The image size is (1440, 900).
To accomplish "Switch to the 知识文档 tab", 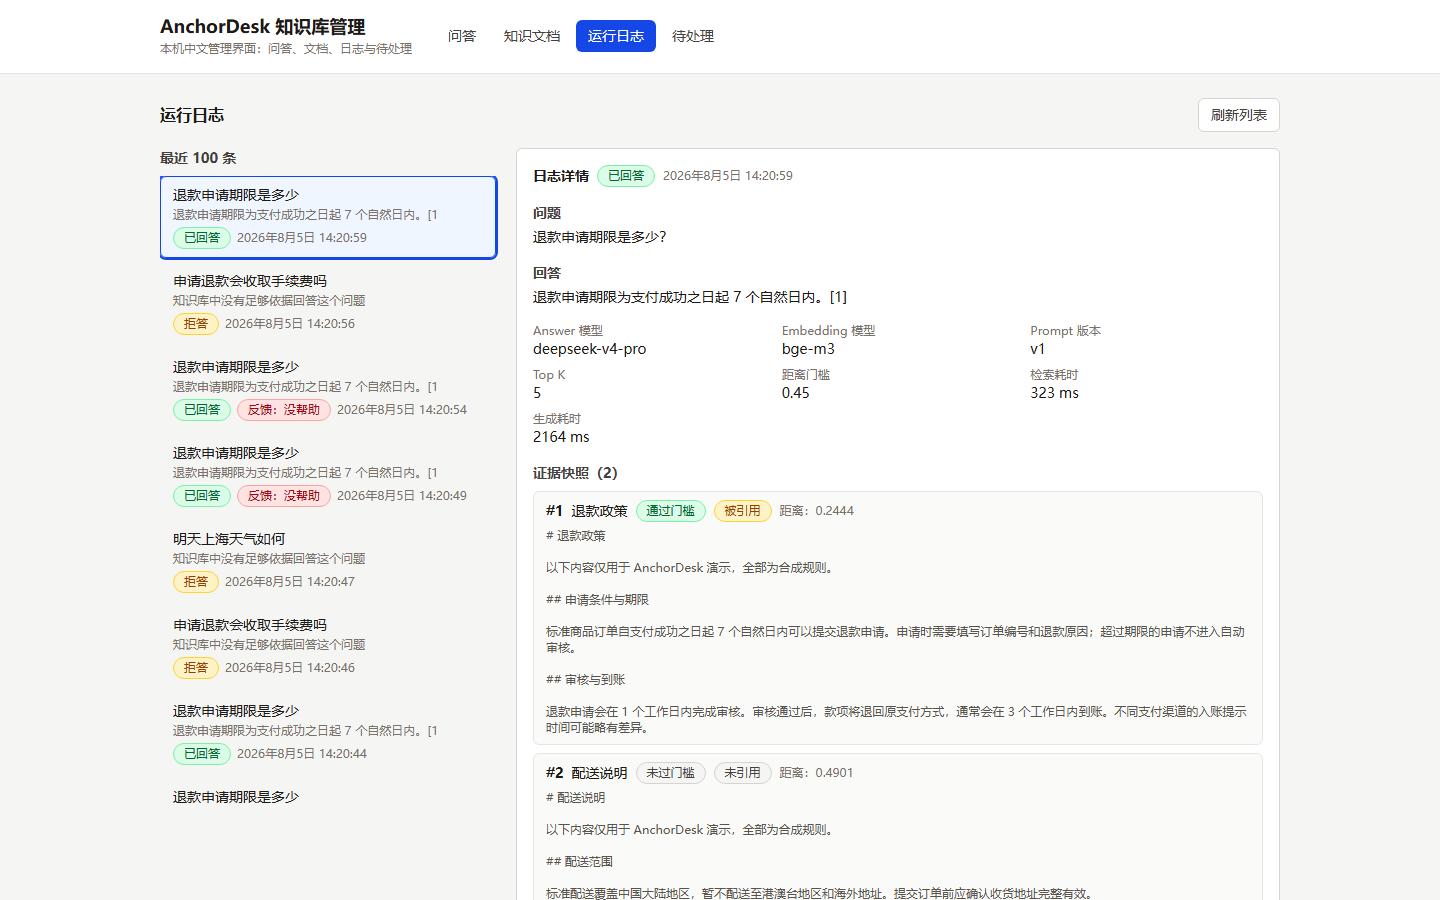I will [x=531, y=36].
